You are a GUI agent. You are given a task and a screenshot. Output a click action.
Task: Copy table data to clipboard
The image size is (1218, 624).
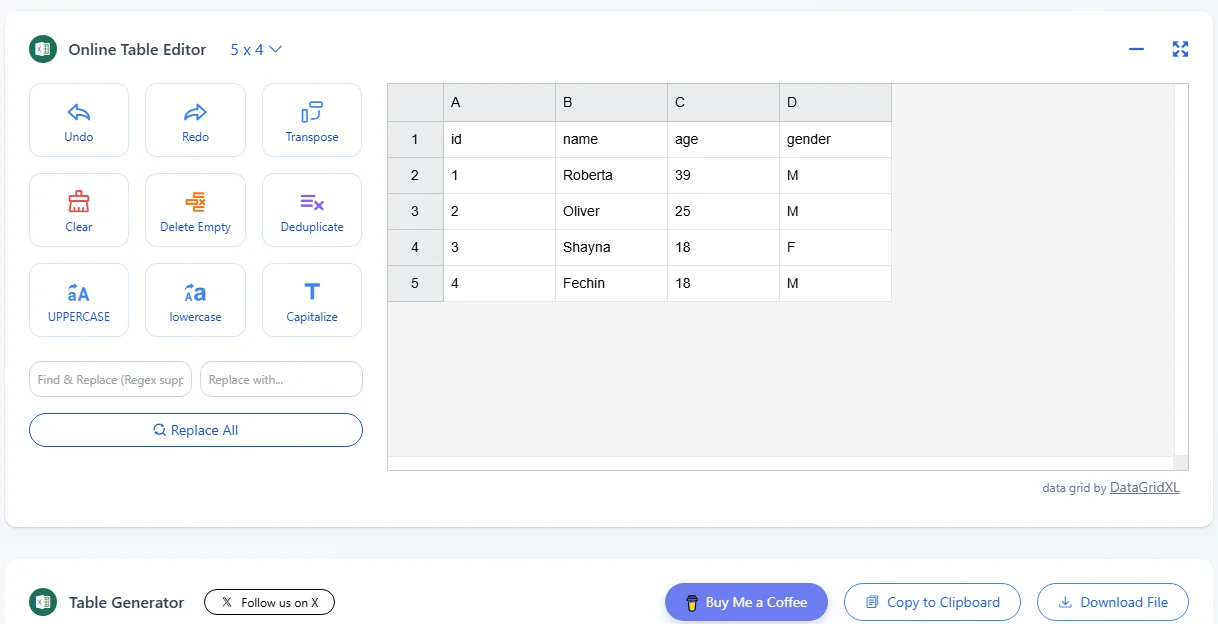[x=932, y=601]
